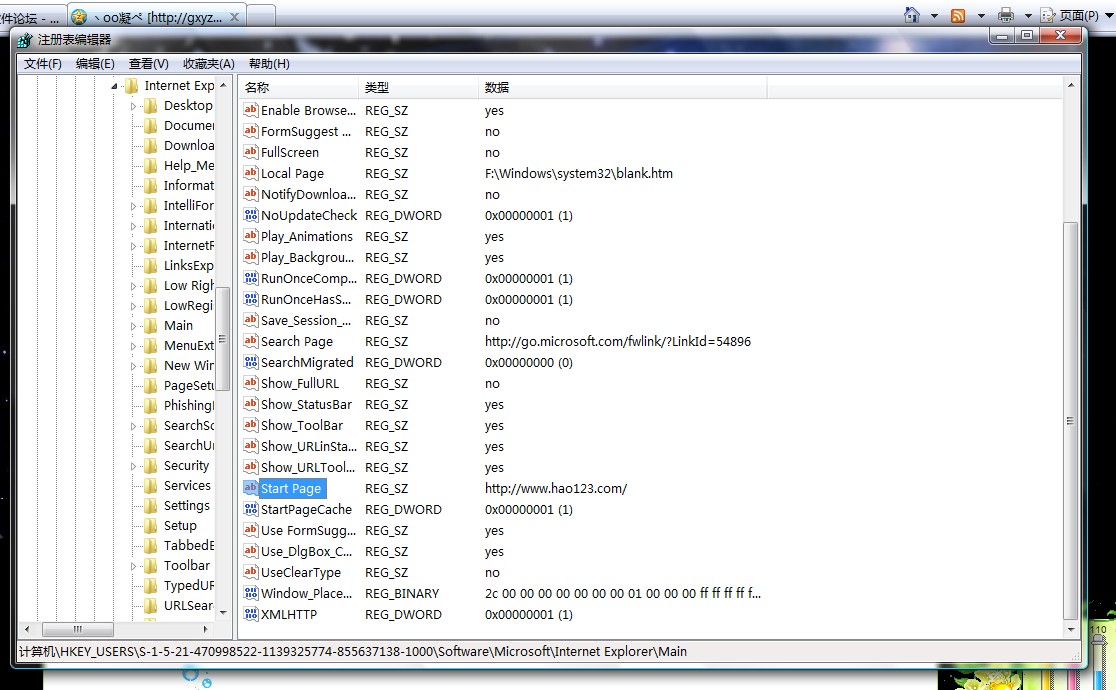The height and width of the screenshot is (690, 1116).
Task: Select the URLSearch tree item
Action: (189, 605)
